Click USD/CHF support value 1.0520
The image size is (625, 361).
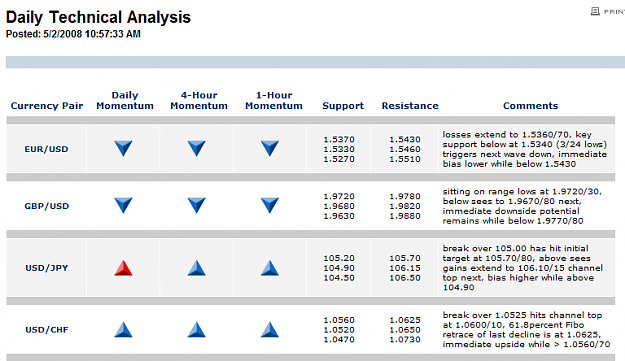pyautogui.click(x=339, y=330)
